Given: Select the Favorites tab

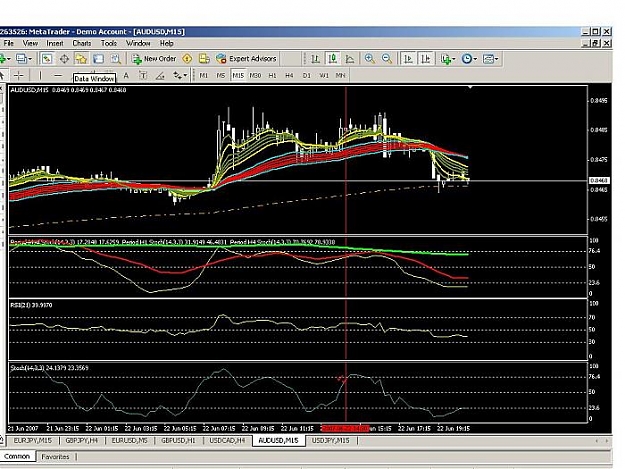Looking at the screenshot, I should coord(55,457).
